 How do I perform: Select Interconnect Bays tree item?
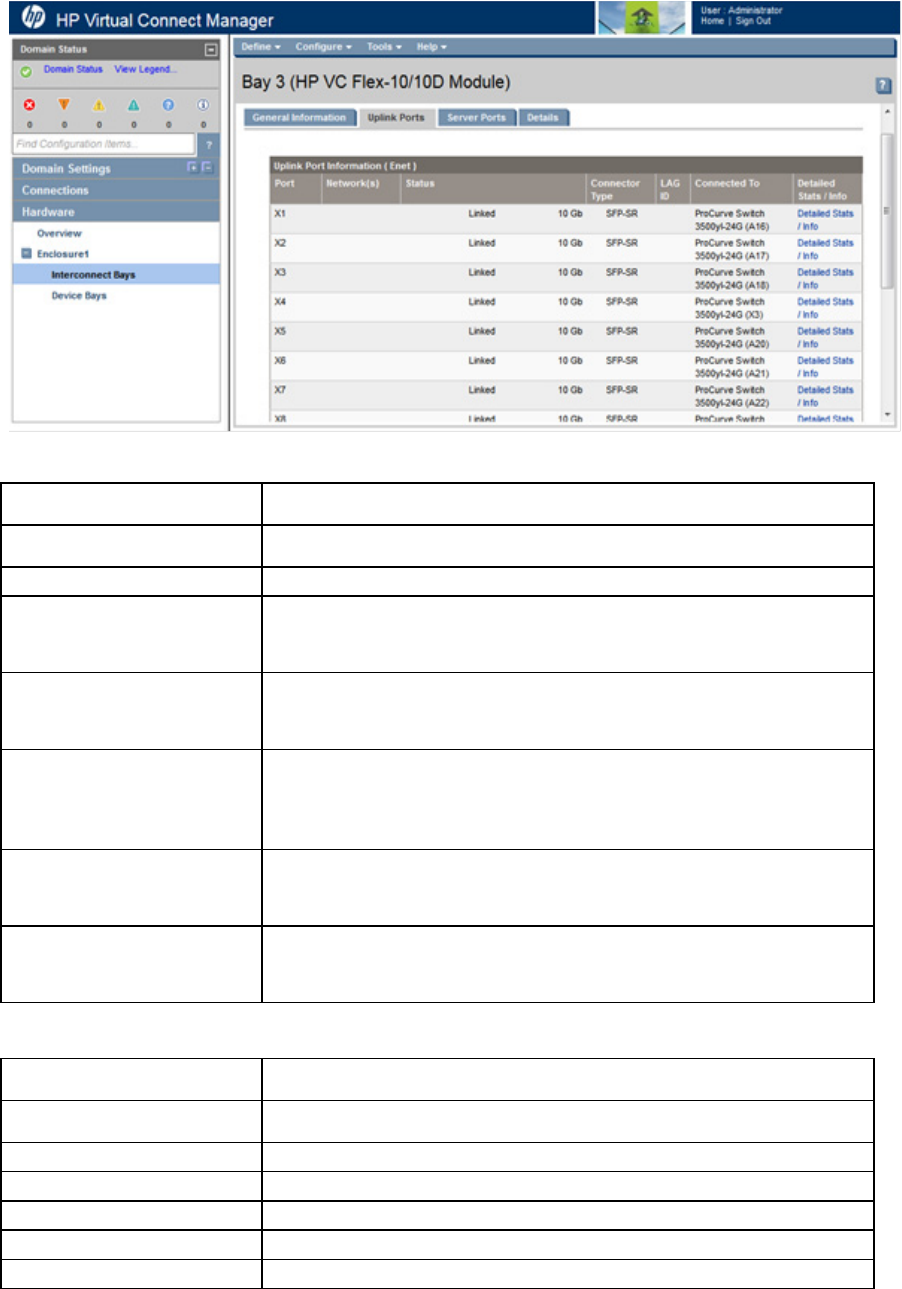(x=93, y=274)
